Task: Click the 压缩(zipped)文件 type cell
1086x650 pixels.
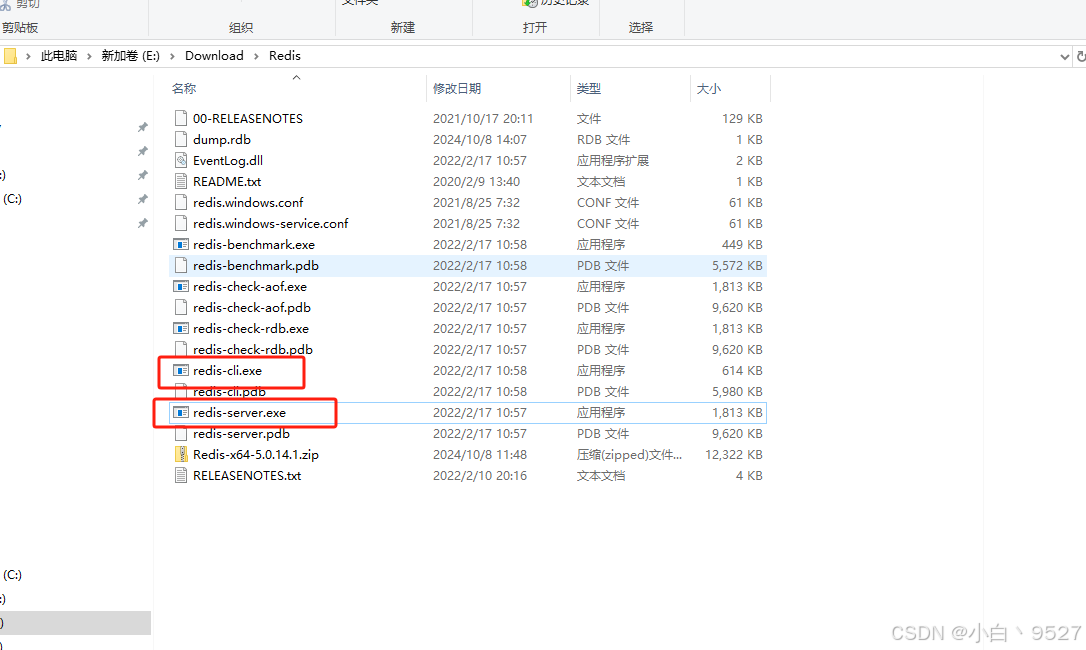Action: pos(629,455)
